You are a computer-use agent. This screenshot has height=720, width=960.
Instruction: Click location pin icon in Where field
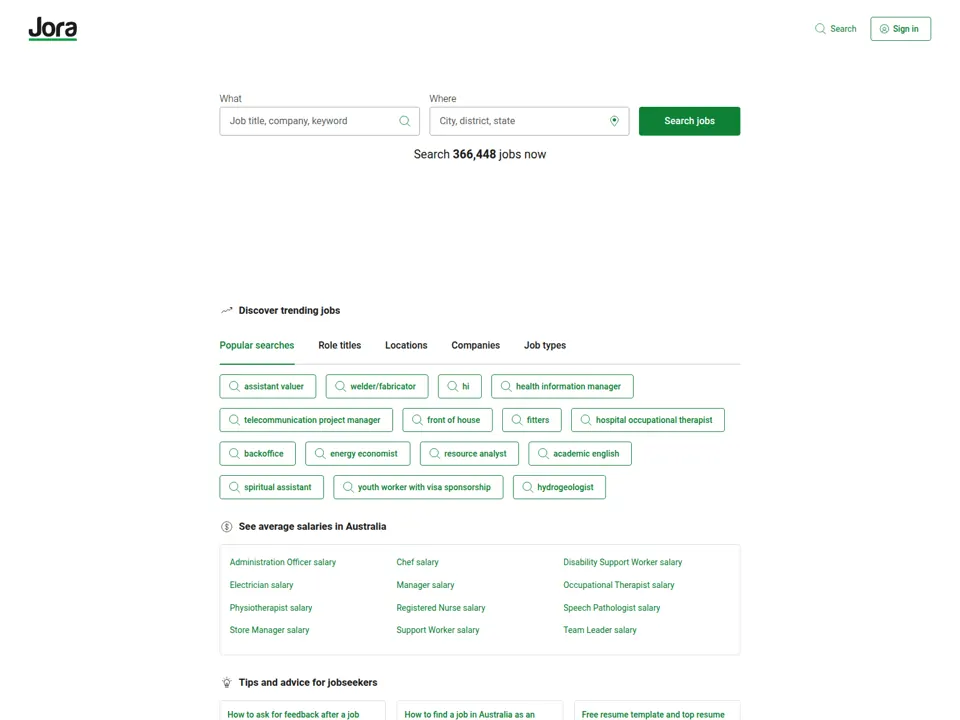pyautogui.click(x=614, y=121)
